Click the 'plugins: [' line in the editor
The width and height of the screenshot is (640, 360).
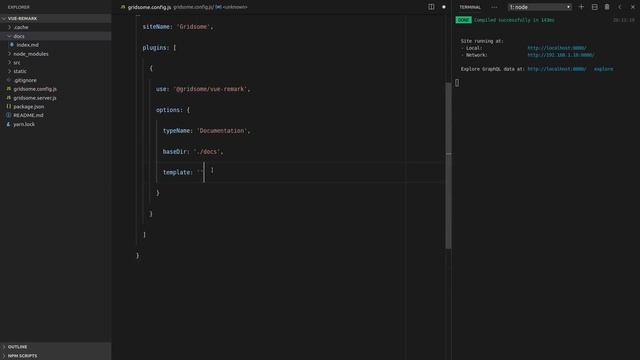pos(159,48)
